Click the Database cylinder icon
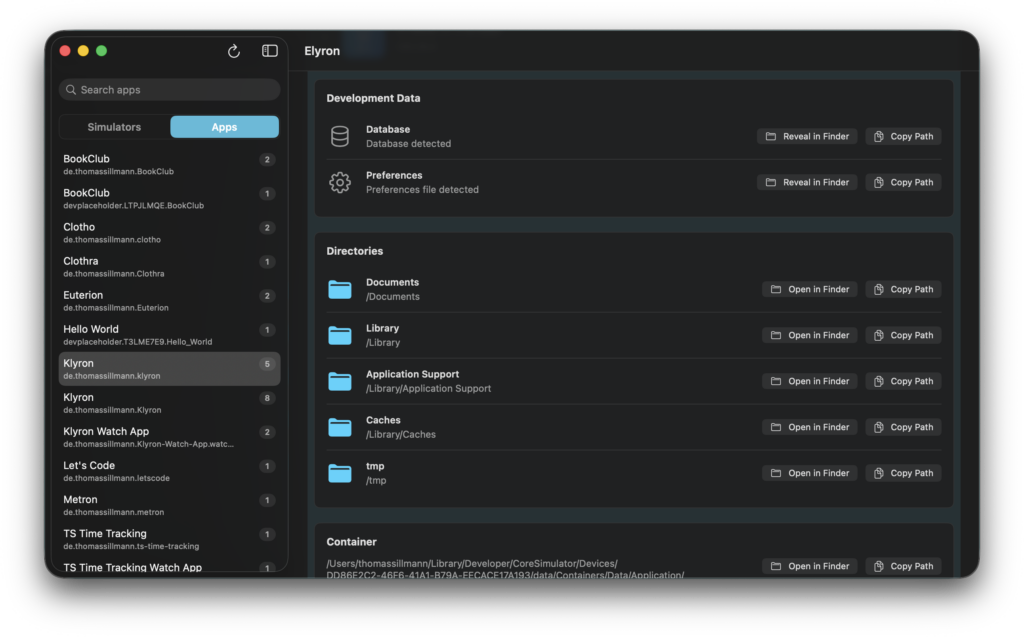The image size is (1024, 637). pos(340,137)
